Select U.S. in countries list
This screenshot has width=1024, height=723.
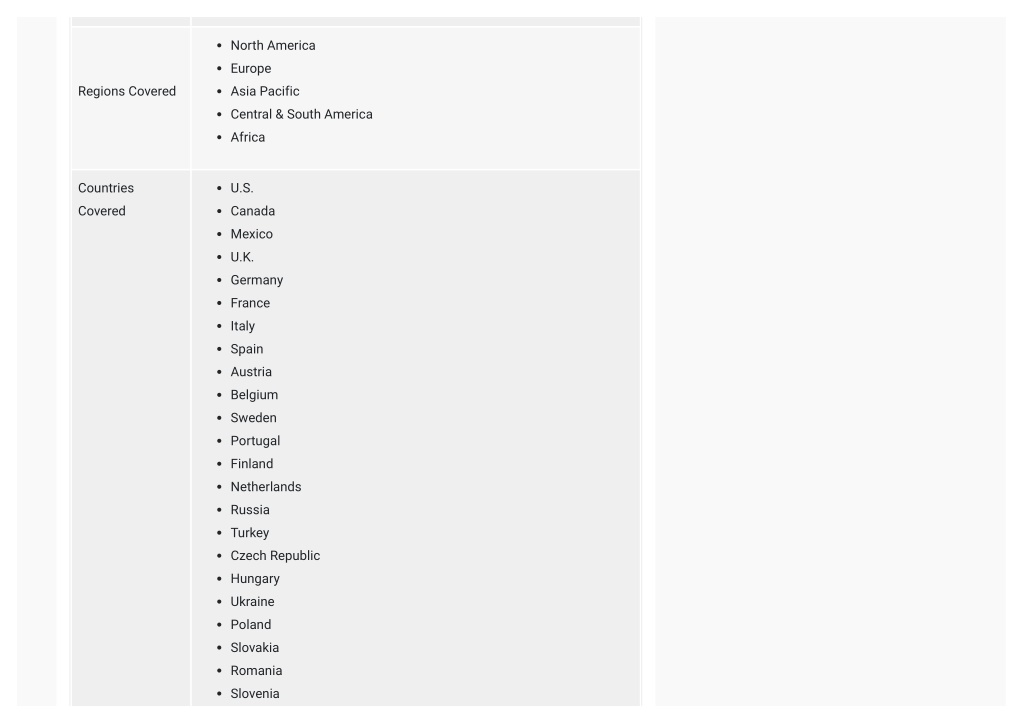[x=242, y=188]
